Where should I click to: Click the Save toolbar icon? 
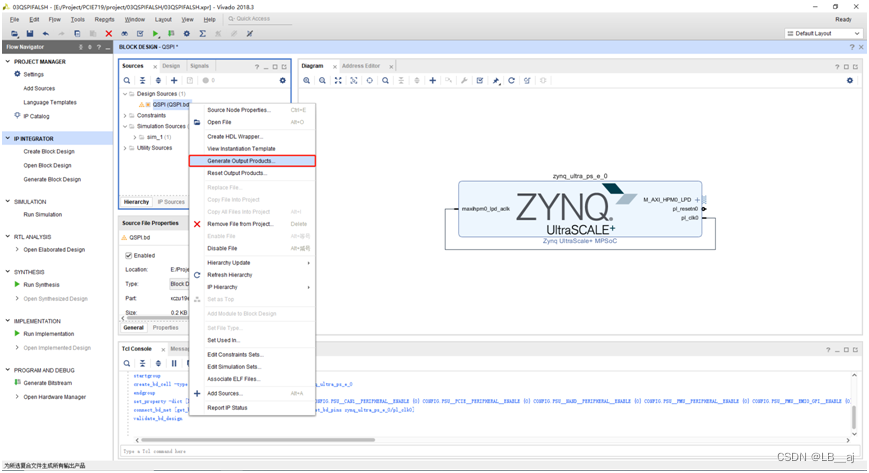pos(30,34)
